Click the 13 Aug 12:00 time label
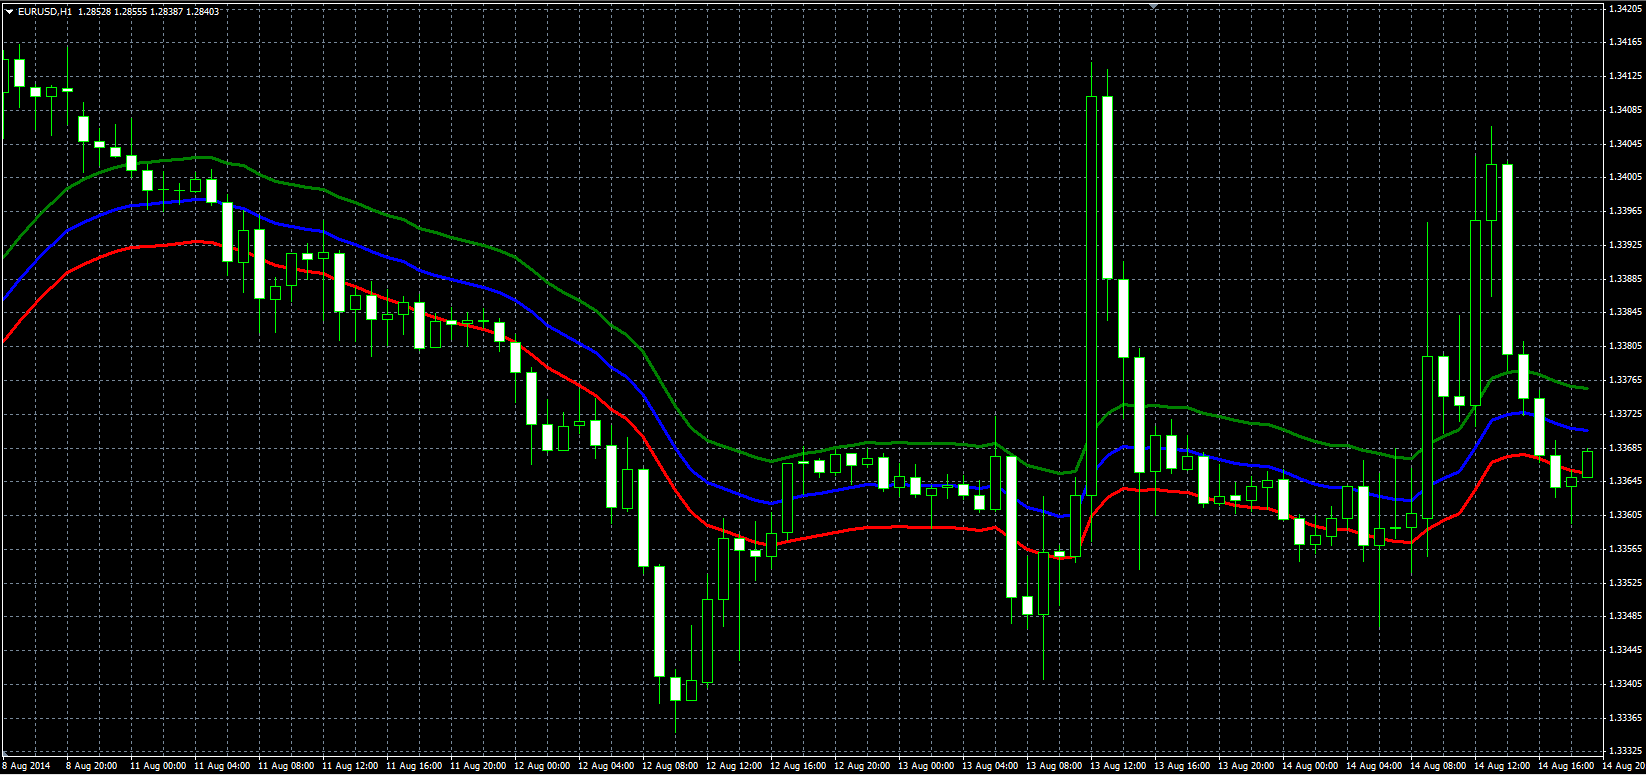Image resolution: width=1646 pixels, height=775 pixels. point(1118,766)
